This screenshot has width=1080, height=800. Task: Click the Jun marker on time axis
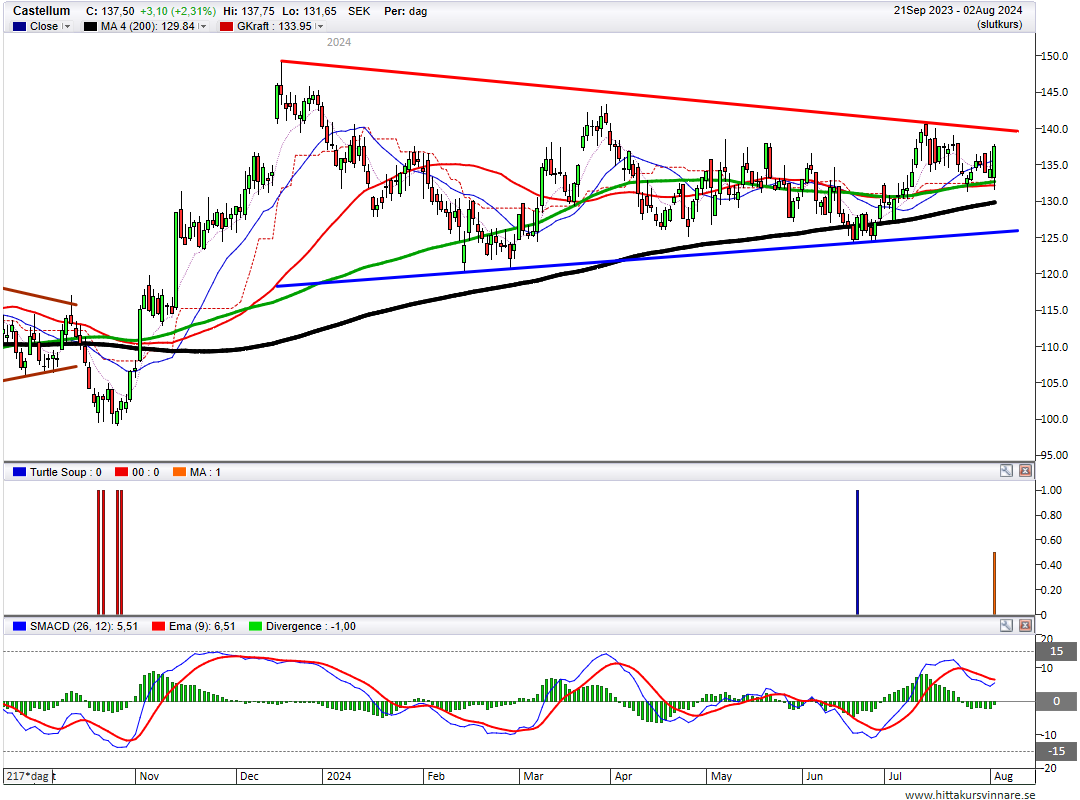point(814,776)
